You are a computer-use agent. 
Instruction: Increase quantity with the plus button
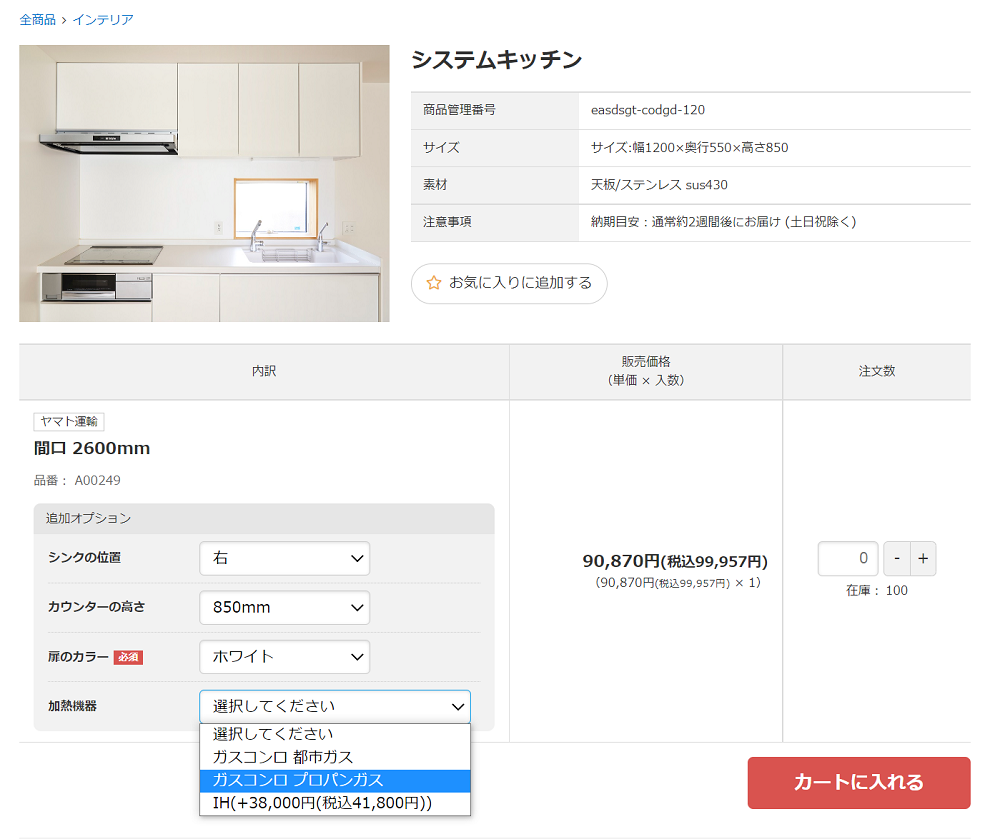tap(923, 558)
